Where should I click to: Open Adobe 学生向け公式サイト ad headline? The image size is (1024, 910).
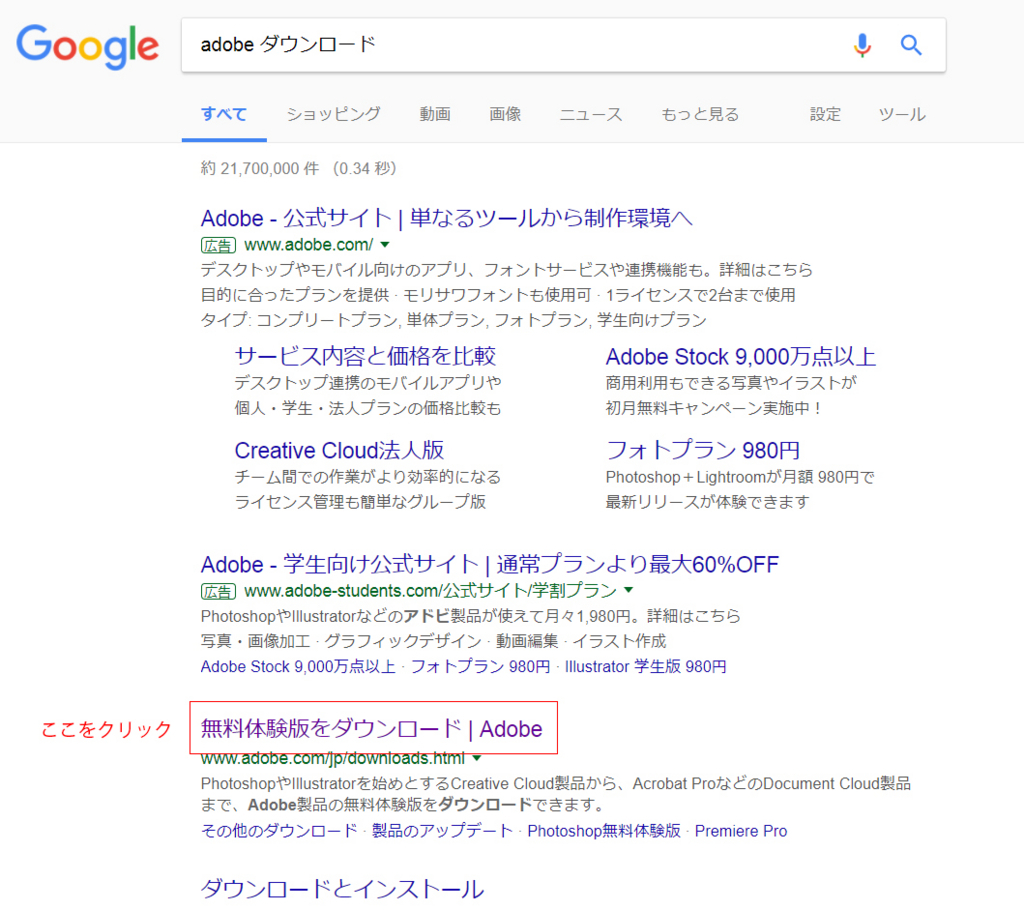point(490,564)
